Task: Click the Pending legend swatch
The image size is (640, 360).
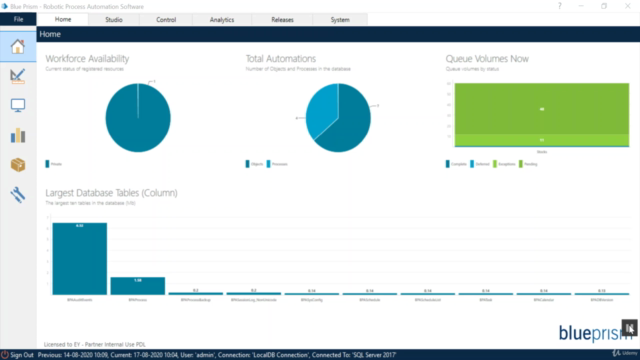Action: click(x=520, y=164)
